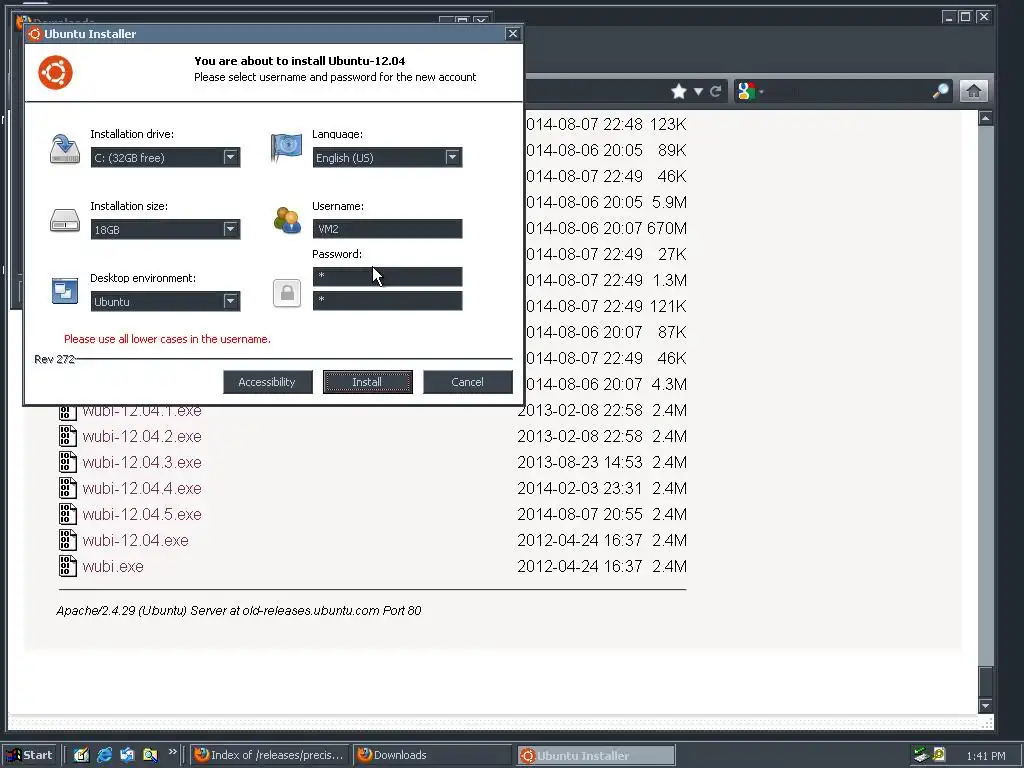1024x768 pixels.
Task: Click the password padlock icon
Action: (x=287, y=293)
